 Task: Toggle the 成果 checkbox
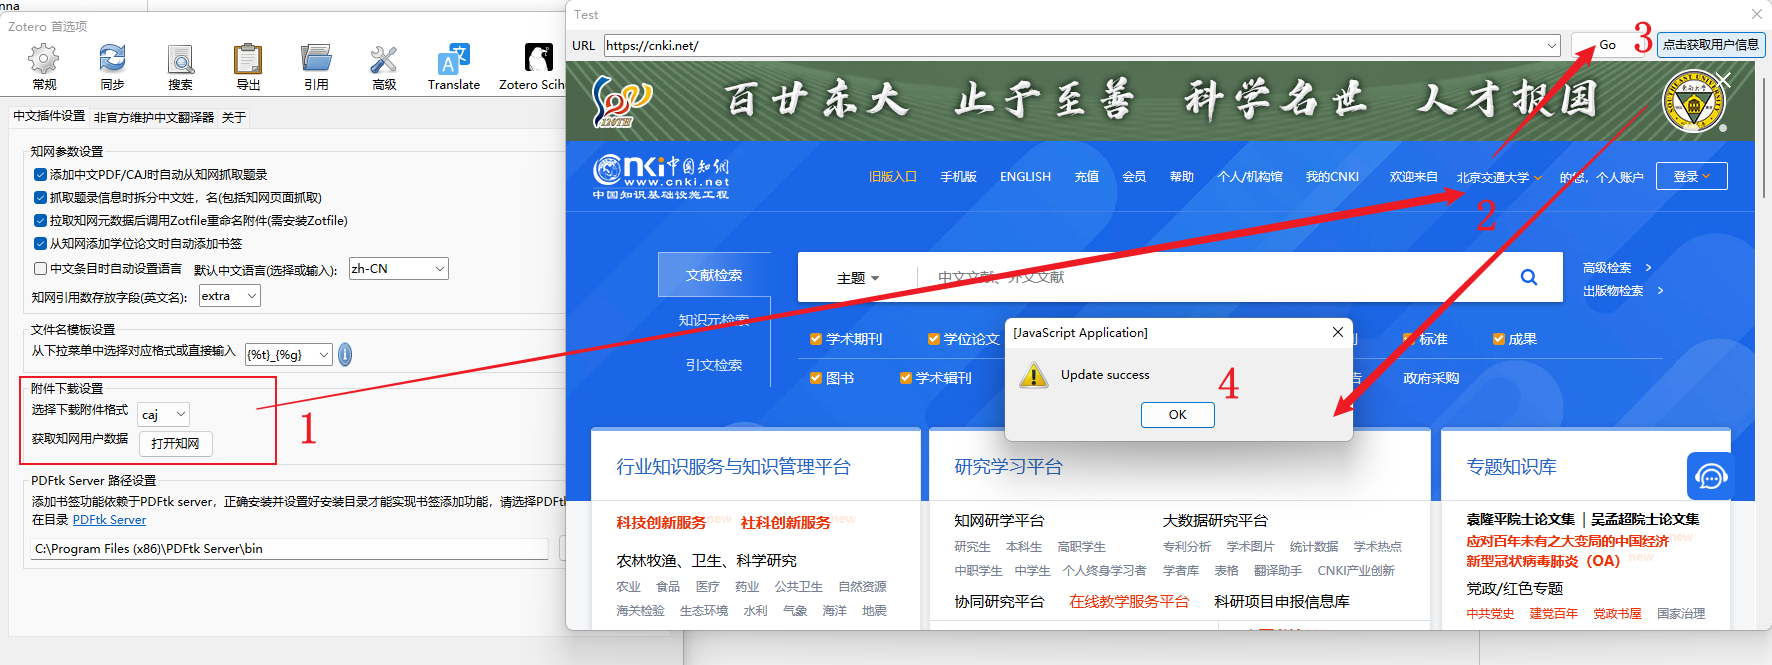pyautogui.click(x=1499, y=339)
